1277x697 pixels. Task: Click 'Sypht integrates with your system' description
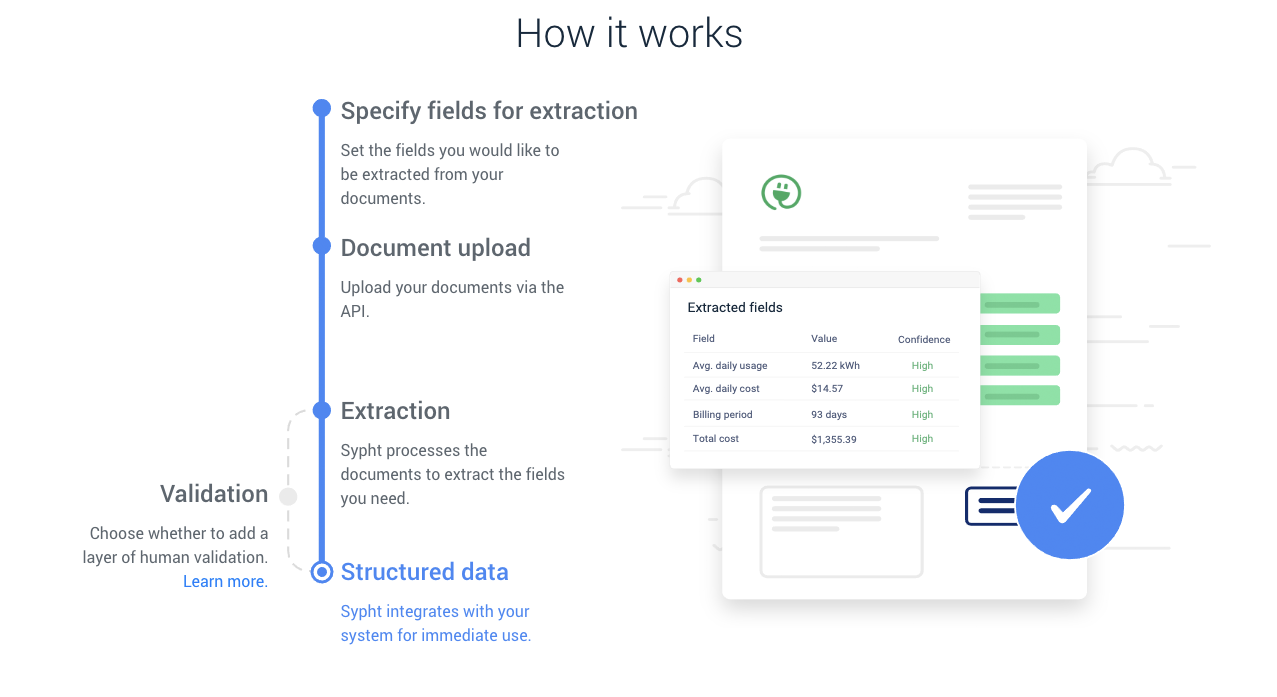436,623
